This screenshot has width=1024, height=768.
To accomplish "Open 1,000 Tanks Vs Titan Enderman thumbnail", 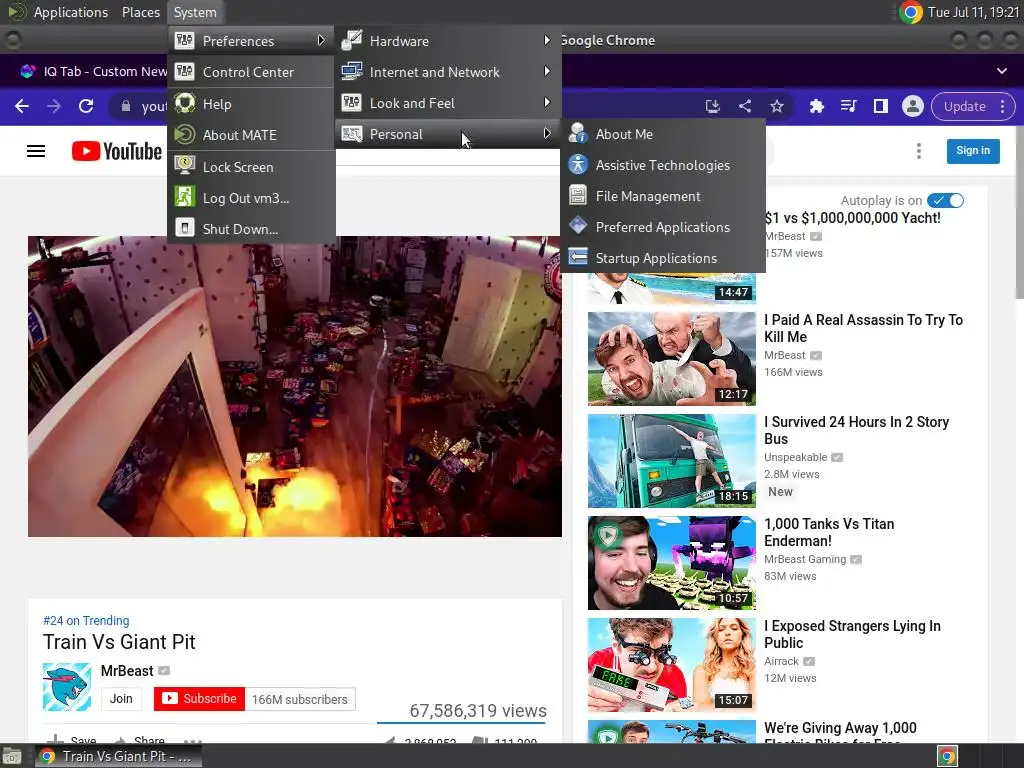I will pos(671,563).
